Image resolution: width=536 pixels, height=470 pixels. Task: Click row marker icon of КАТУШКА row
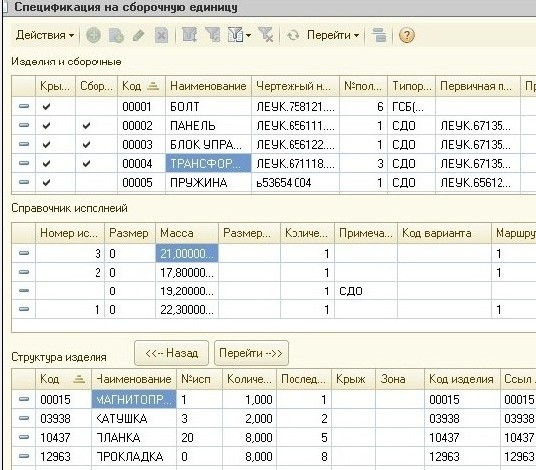(24, 418)
